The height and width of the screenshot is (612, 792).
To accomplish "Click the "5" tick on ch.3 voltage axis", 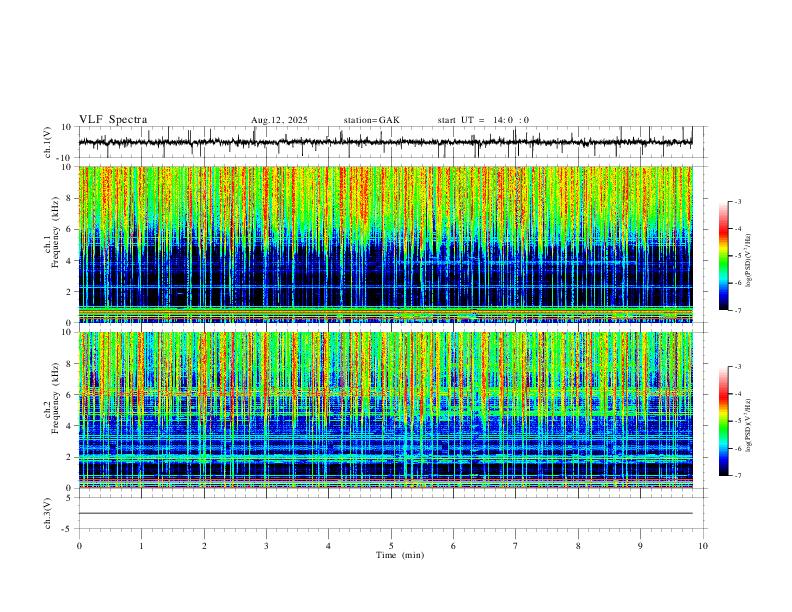I will coord(70,498).
